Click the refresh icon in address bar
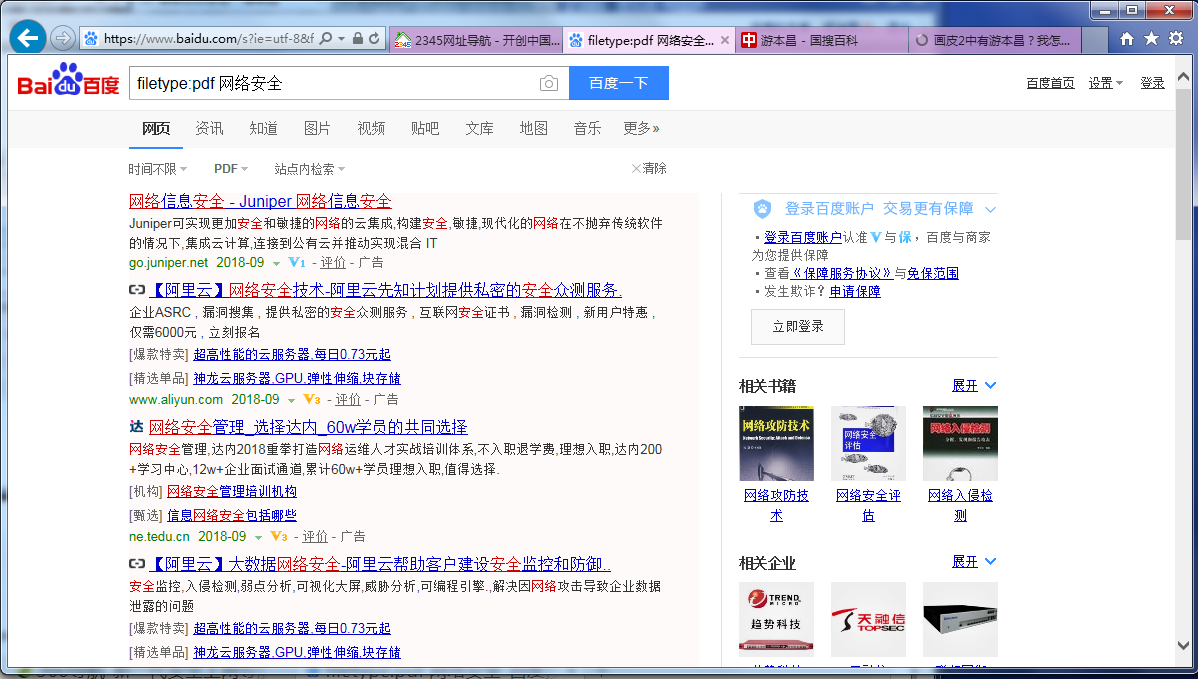 [374, 38]
